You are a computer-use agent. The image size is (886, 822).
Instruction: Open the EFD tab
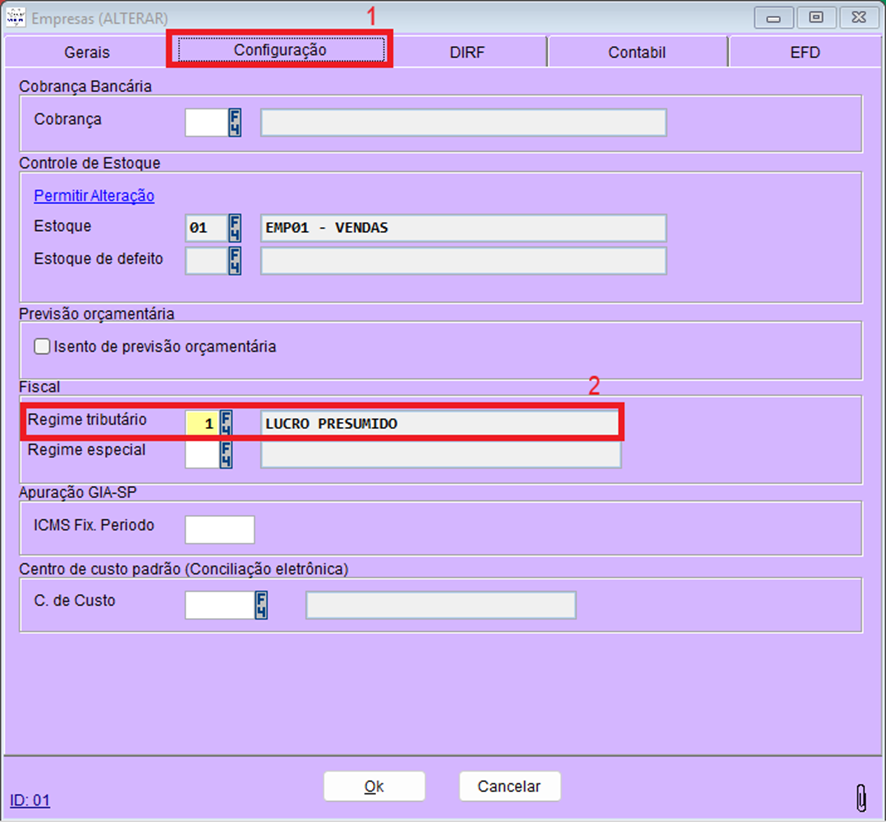[x=805, y=52]
